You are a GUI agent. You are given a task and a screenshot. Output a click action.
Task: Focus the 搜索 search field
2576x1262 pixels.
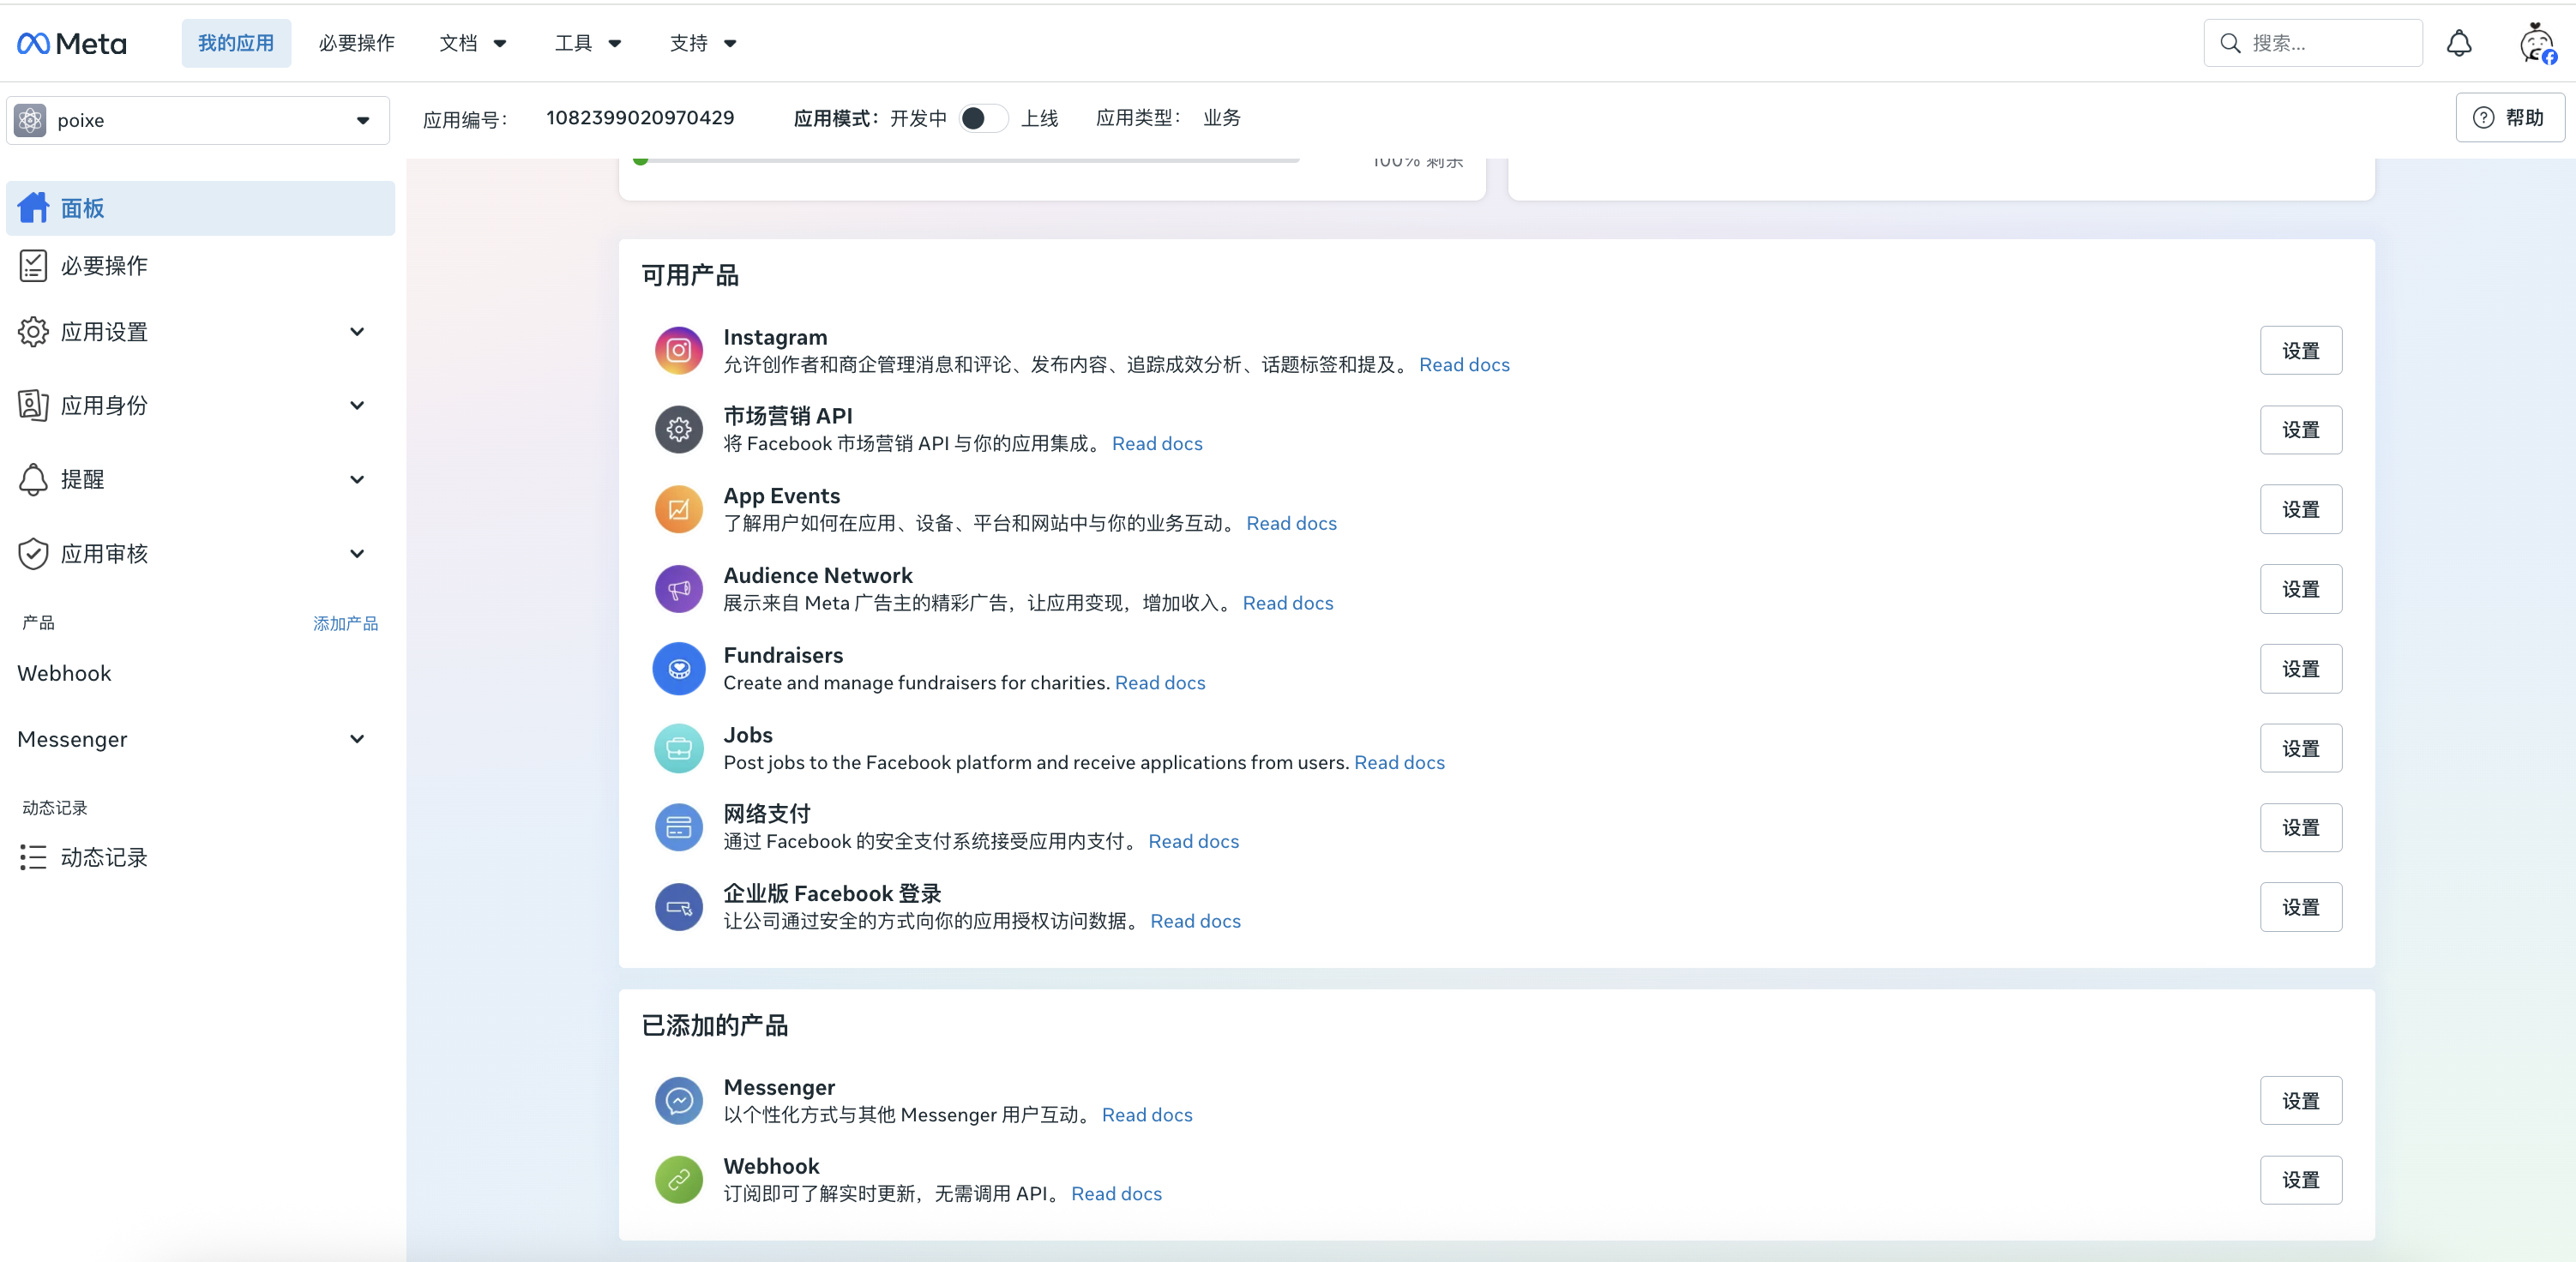pos(2313,43)
